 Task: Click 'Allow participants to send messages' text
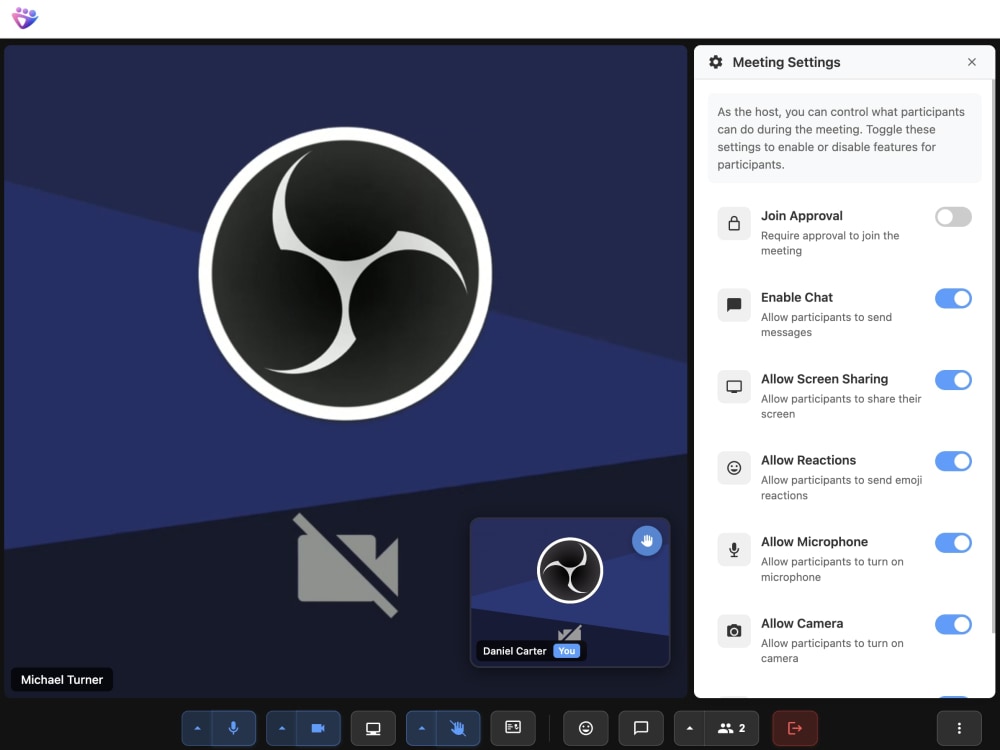[826, 325]
